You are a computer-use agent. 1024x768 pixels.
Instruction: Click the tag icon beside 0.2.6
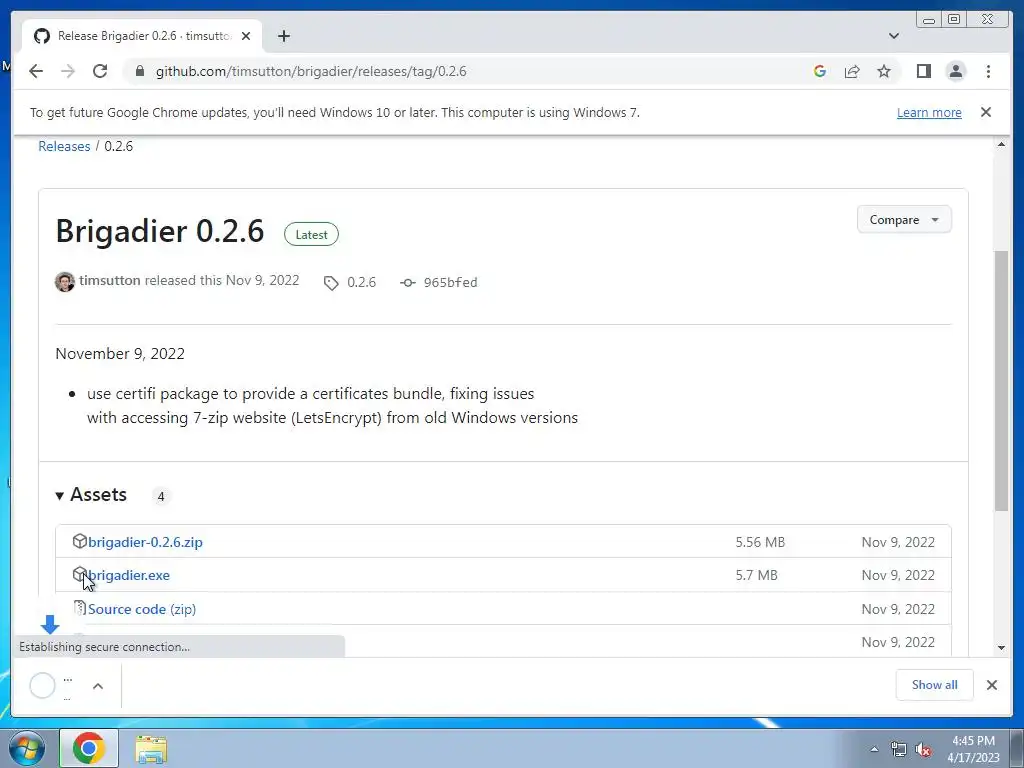pyautogui.click(x=331, y=283)
